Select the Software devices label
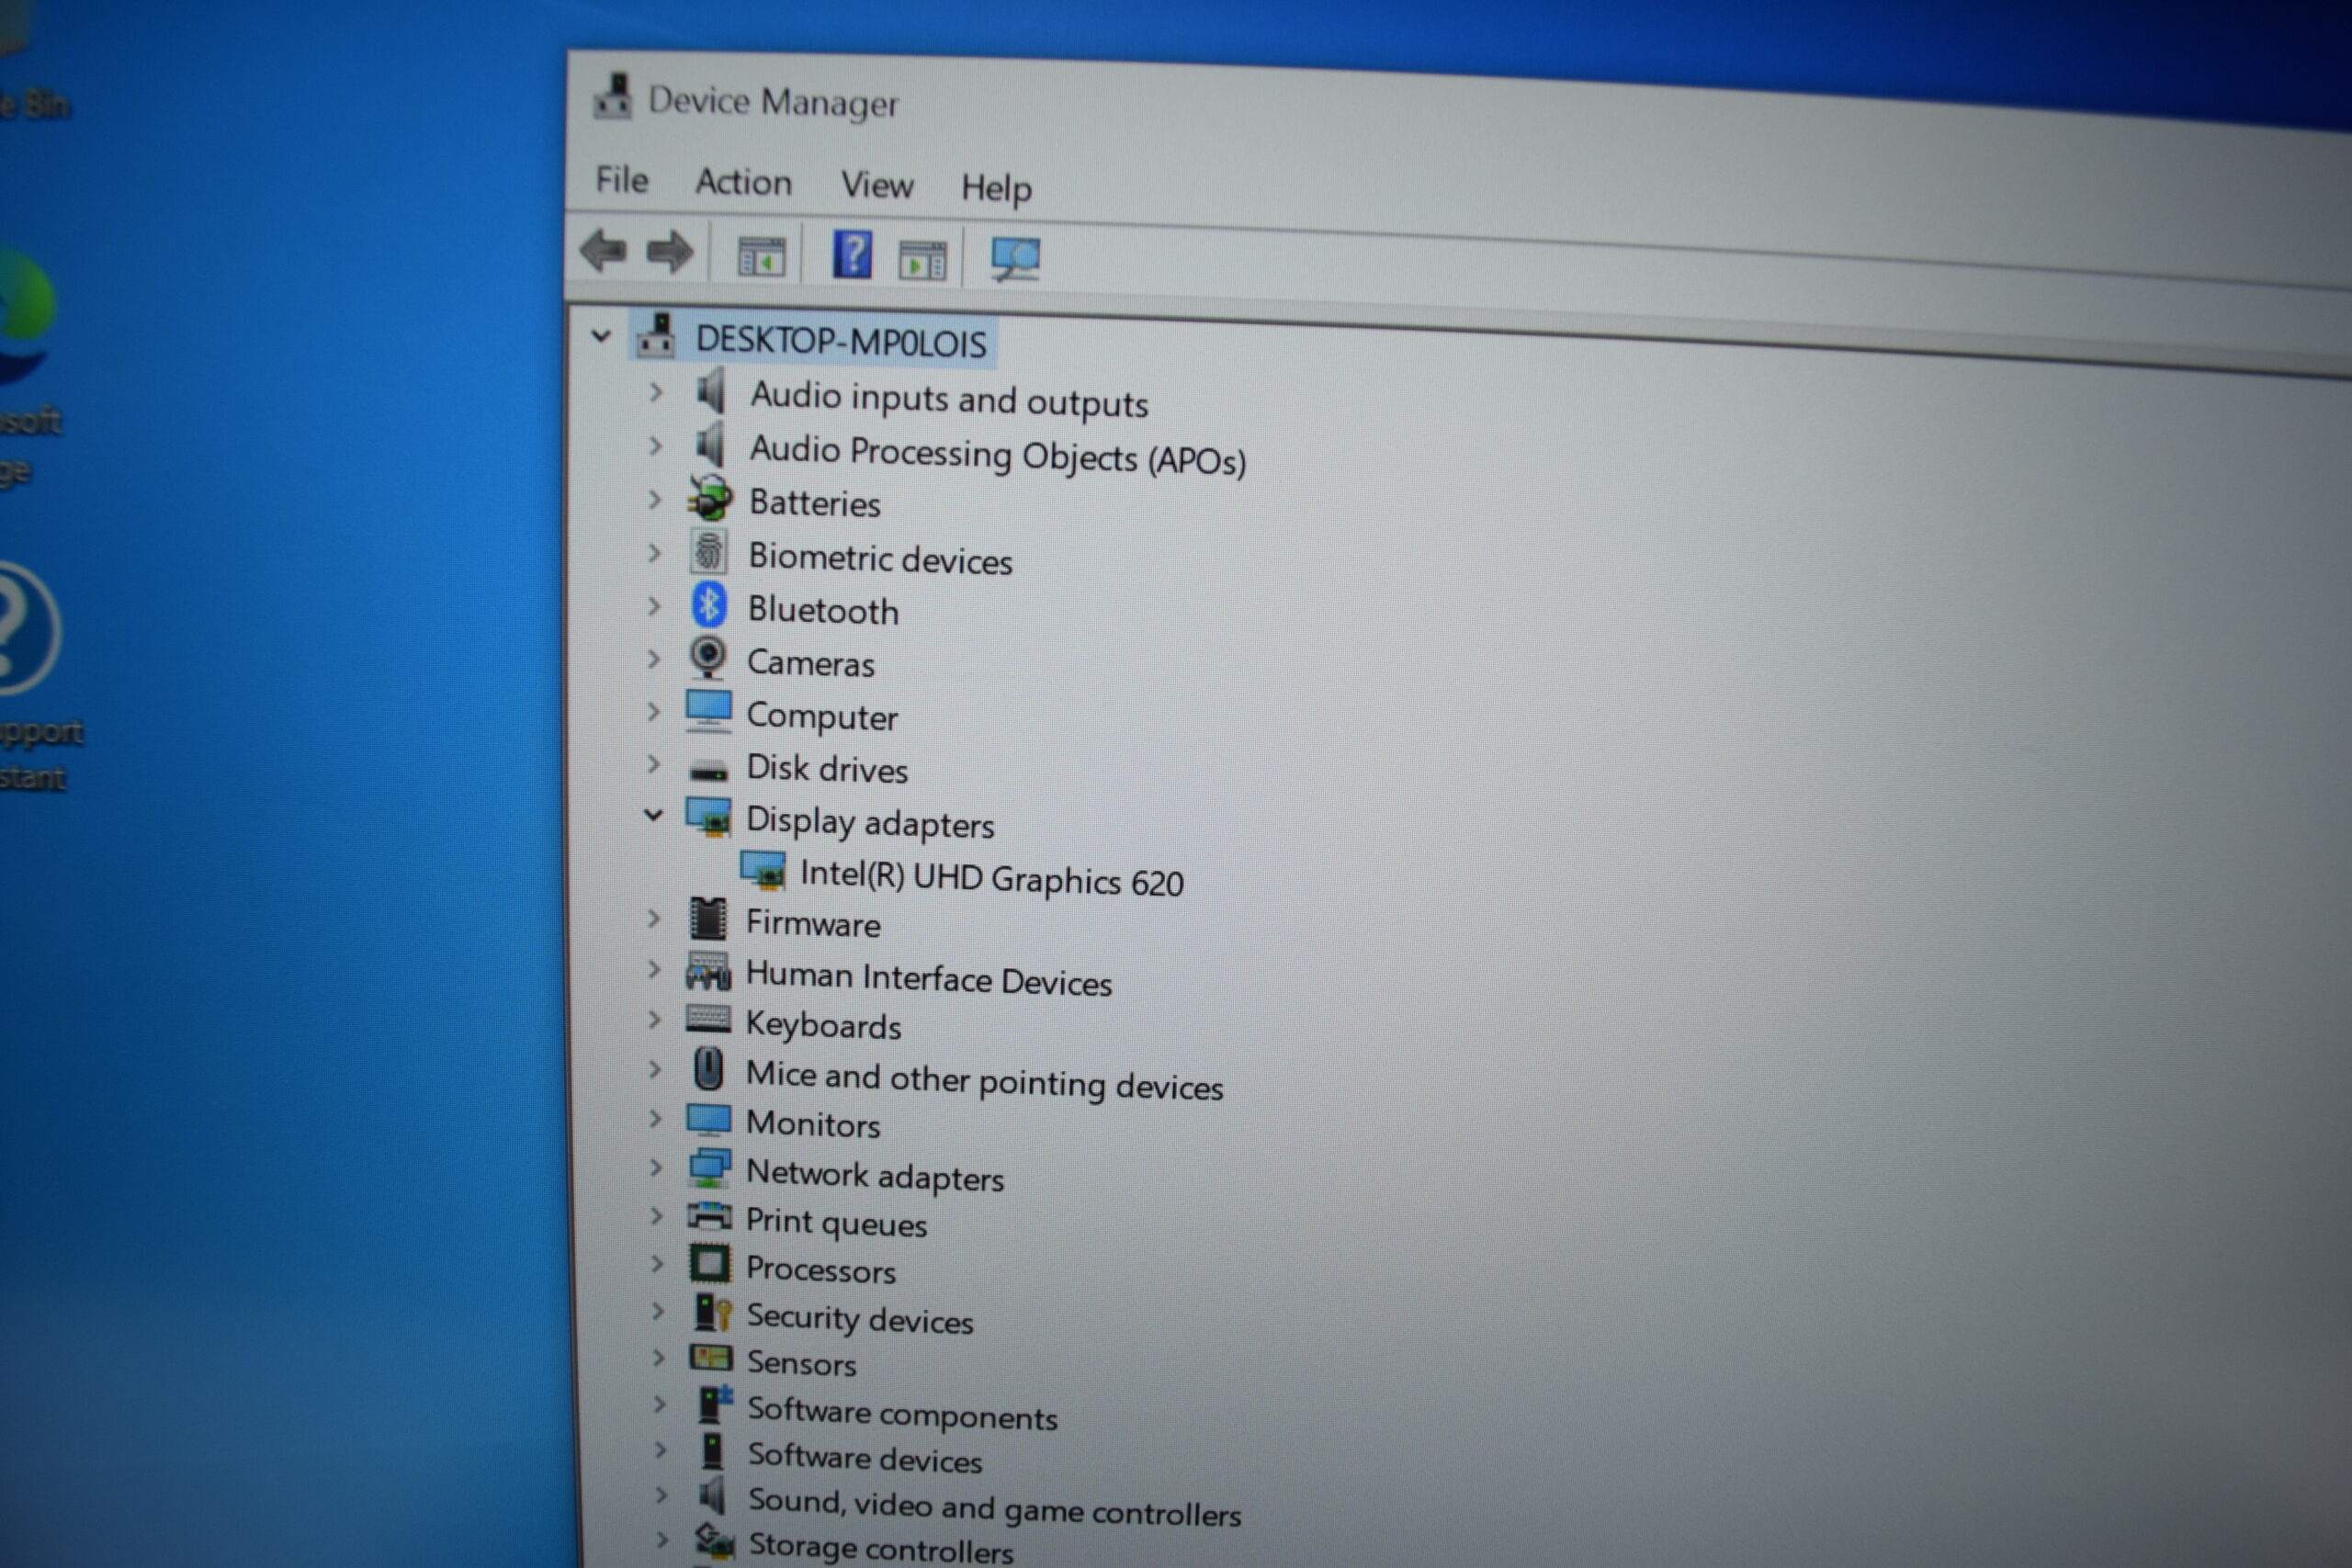The height and width of the screenshot is (1568, 2352). pyautogui.click(x=865, y=1457)
